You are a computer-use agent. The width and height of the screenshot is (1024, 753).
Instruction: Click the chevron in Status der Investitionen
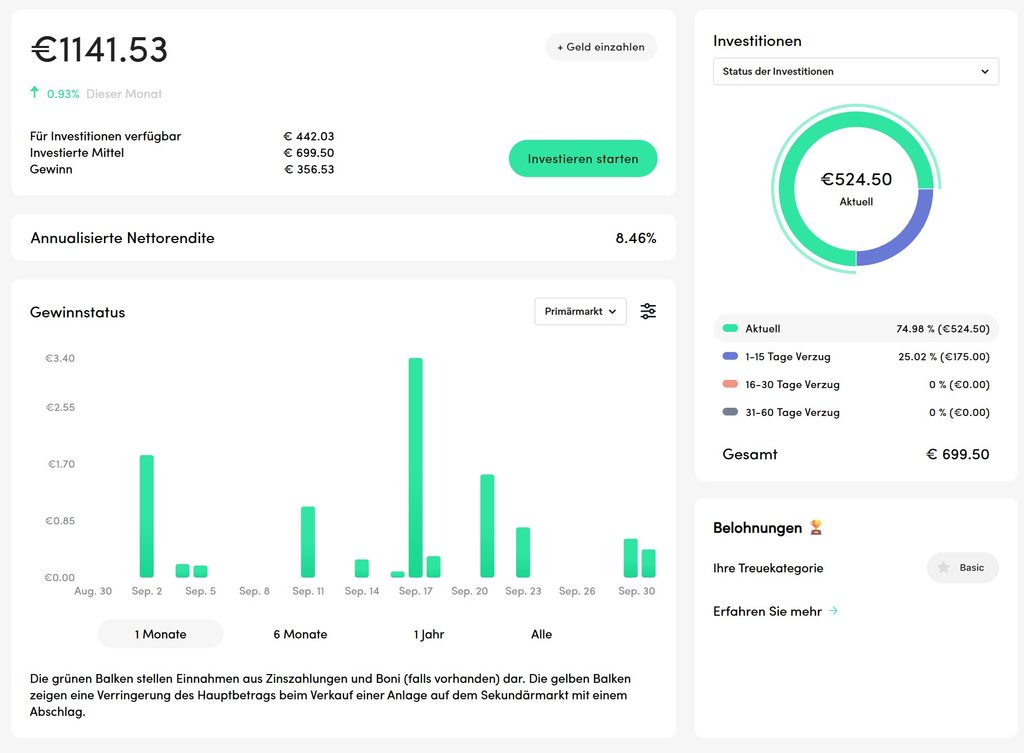(x=985, y=71)
